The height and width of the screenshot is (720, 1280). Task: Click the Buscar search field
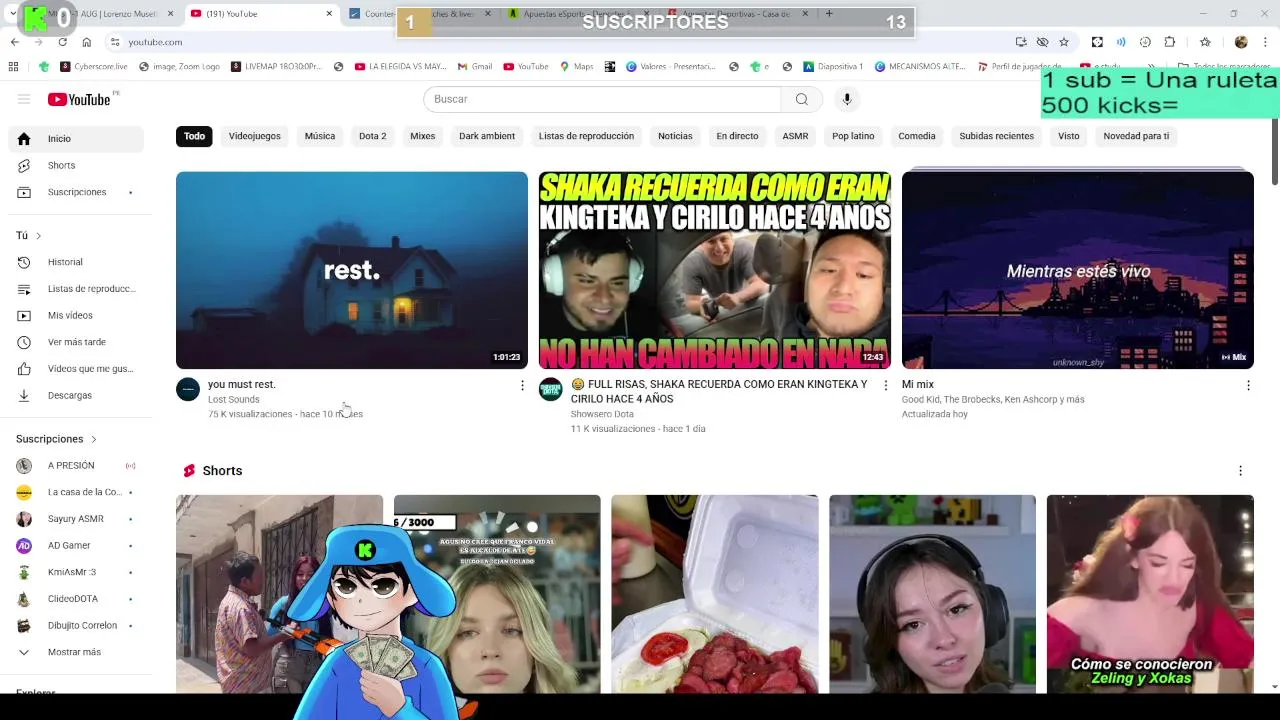602,99
